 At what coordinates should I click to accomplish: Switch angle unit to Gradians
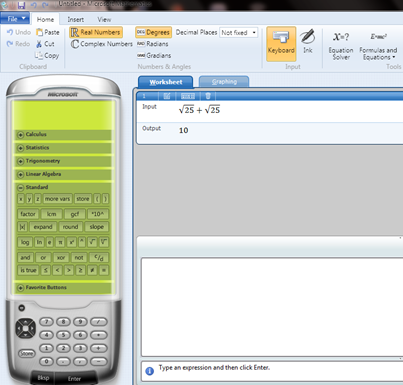(154, 55)
